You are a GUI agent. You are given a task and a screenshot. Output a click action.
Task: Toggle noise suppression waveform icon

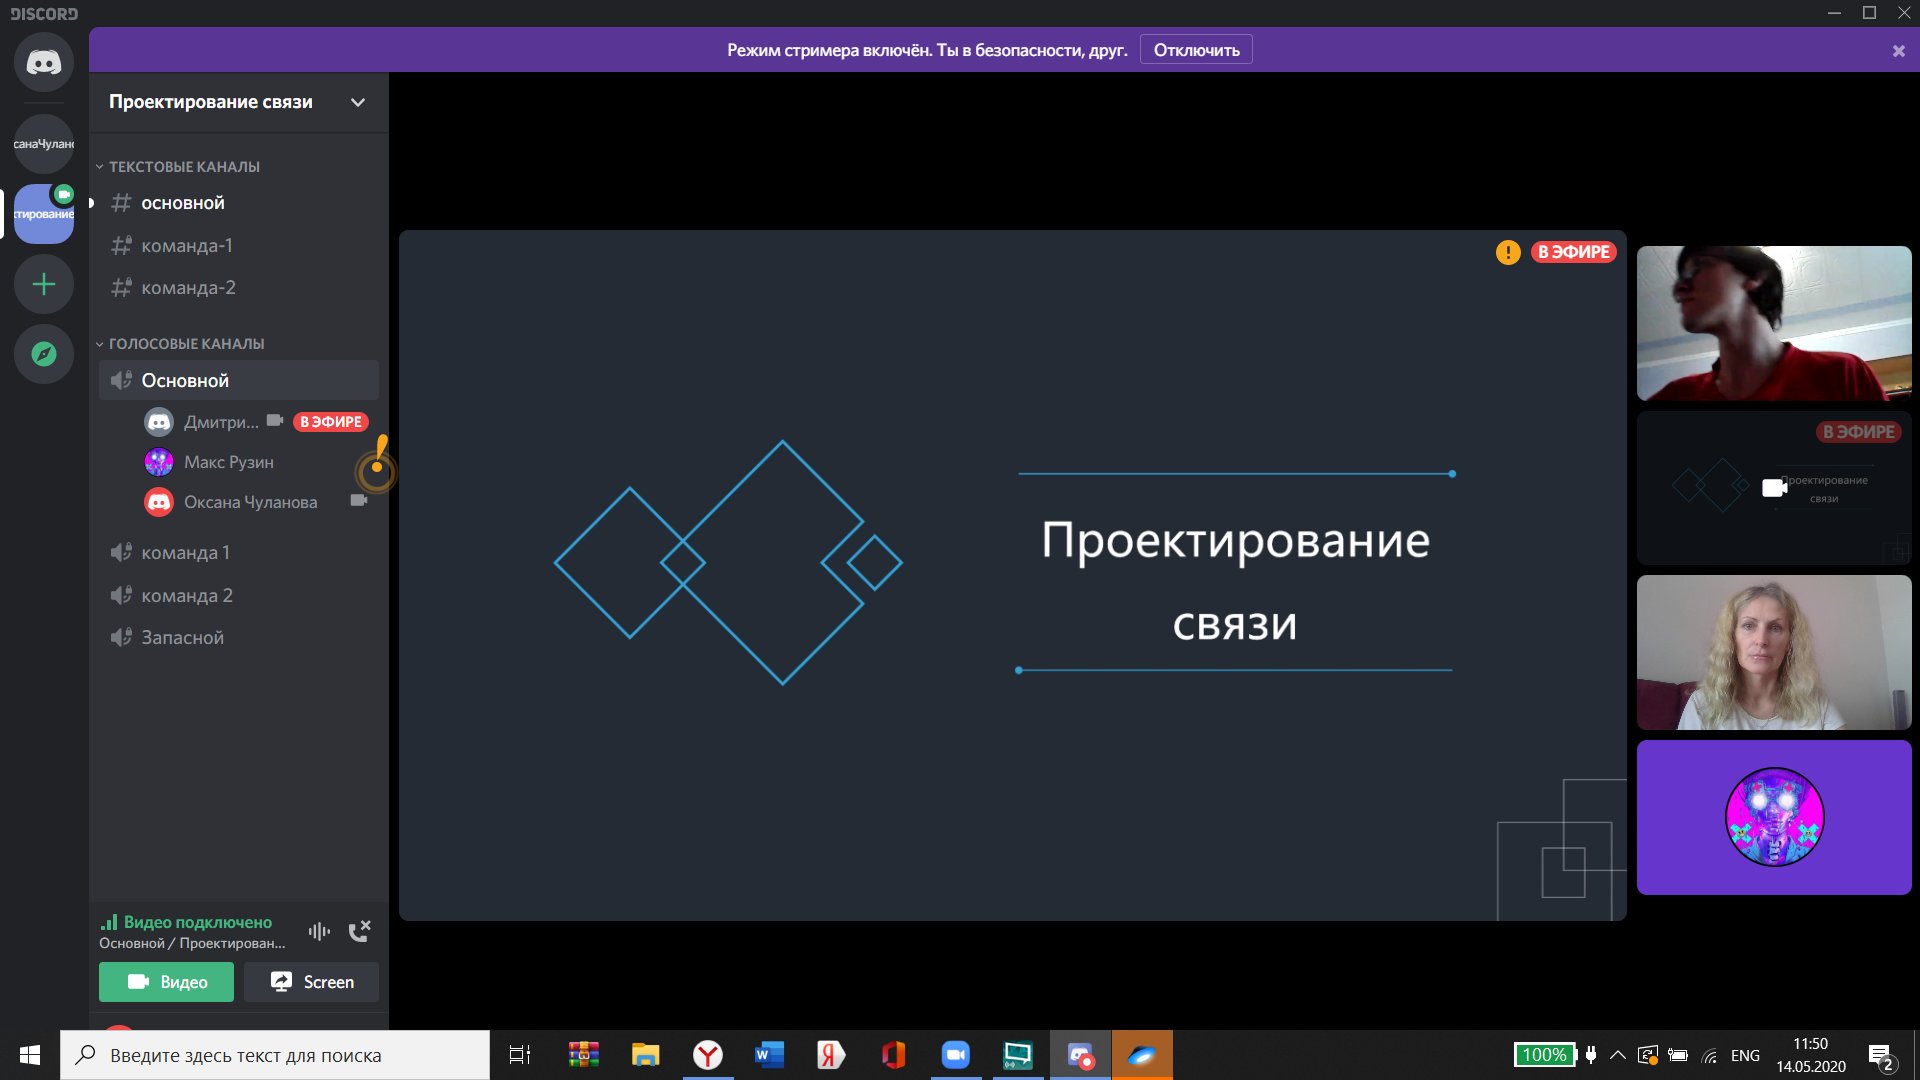tap(319, 931)
